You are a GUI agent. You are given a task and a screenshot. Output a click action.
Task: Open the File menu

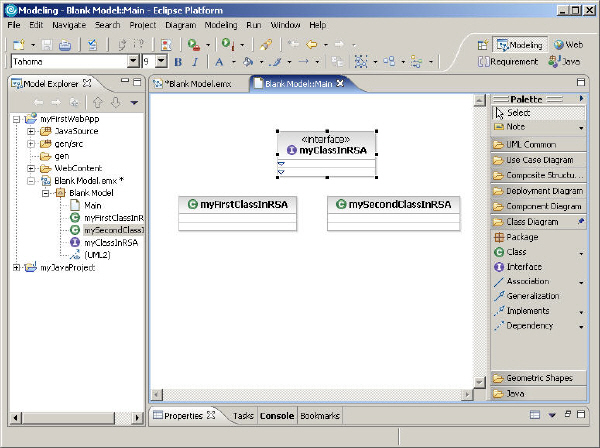tap(14, 25)
